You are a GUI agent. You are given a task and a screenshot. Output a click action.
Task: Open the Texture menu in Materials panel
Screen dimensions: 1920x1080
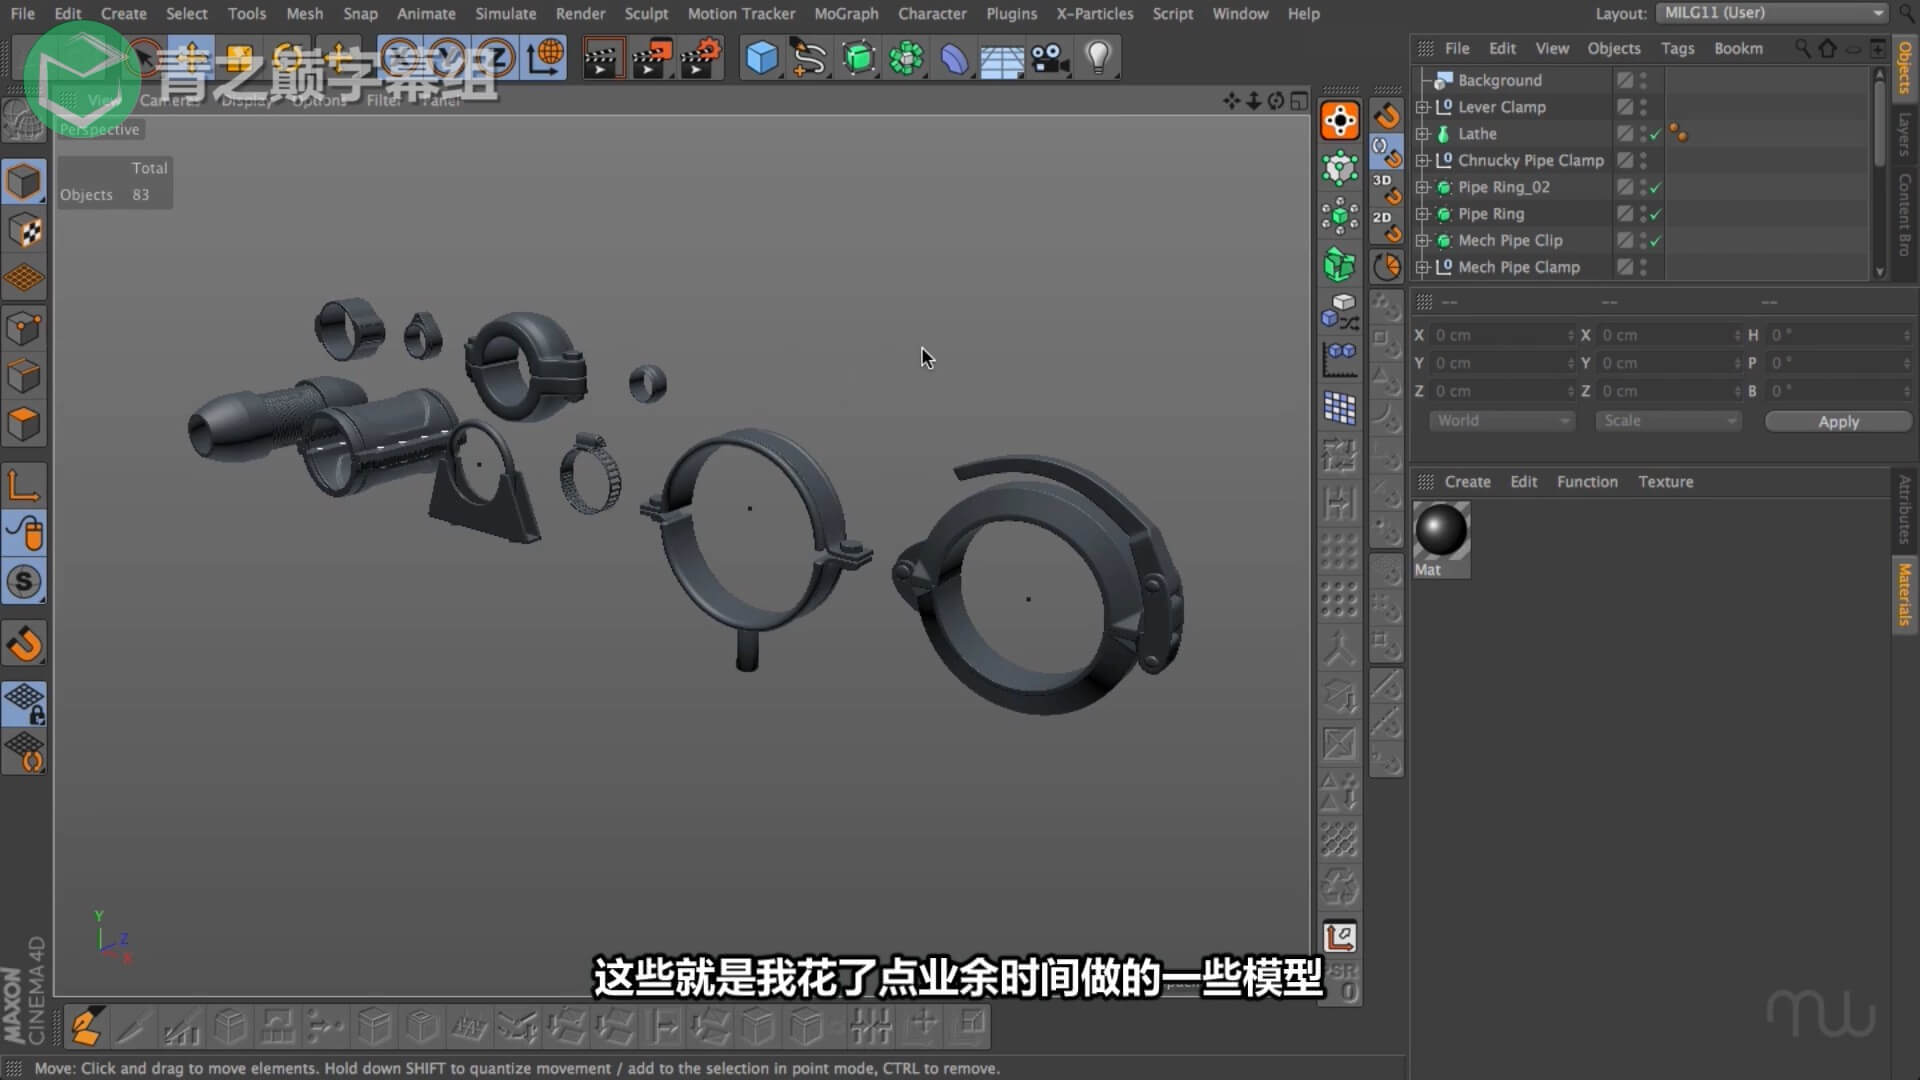[x=1665, y=482]
